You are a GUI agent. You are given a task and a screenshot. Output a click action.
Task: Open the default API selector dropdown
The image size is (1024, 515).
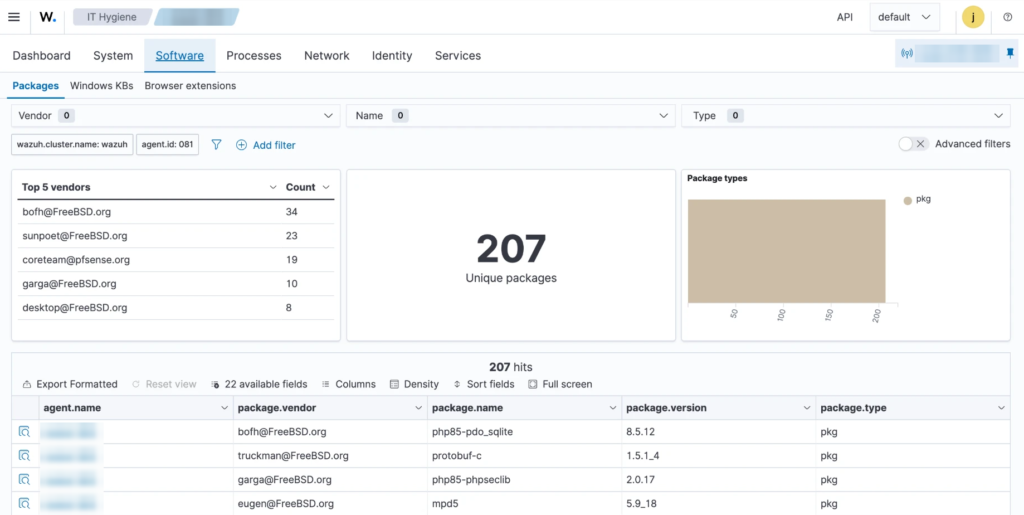click(904, 17)
